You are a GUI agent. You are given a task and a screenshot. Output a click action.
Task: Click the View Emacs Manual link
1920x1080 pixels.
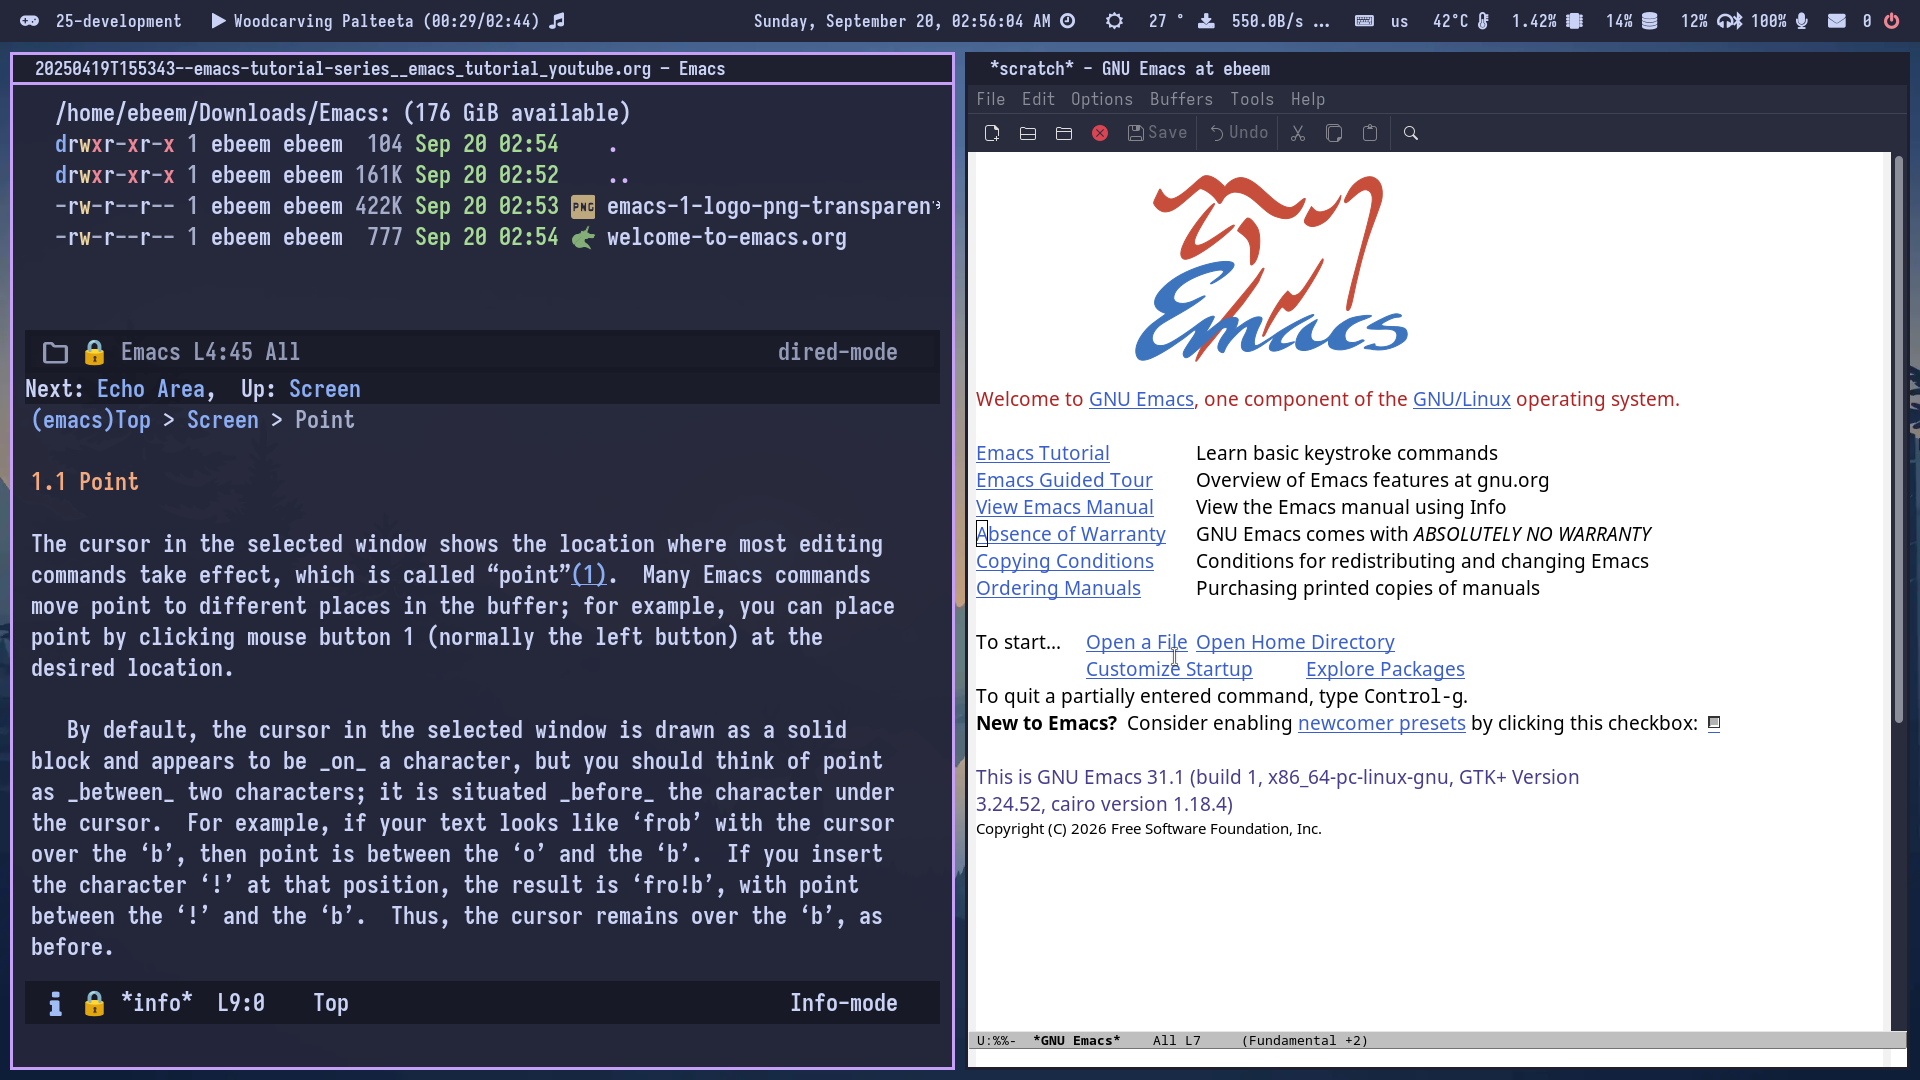click(1065, 507)
